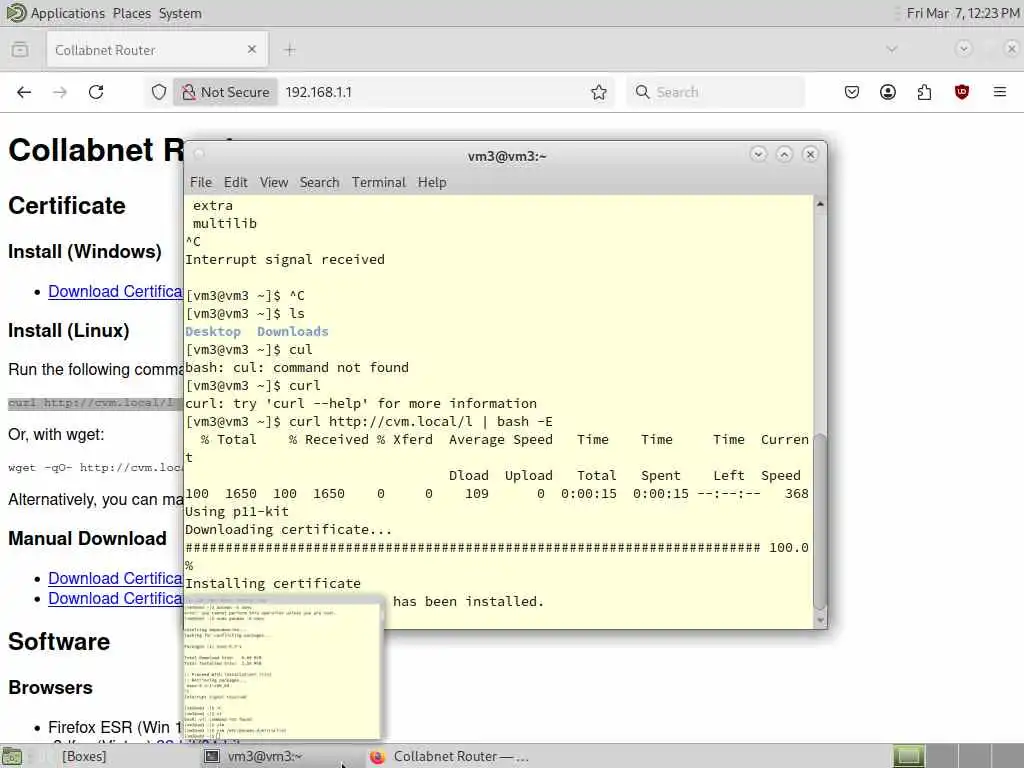Open the terminal Edit menu
This screenshot has height=768, width=1024.
tap(235, 182)
